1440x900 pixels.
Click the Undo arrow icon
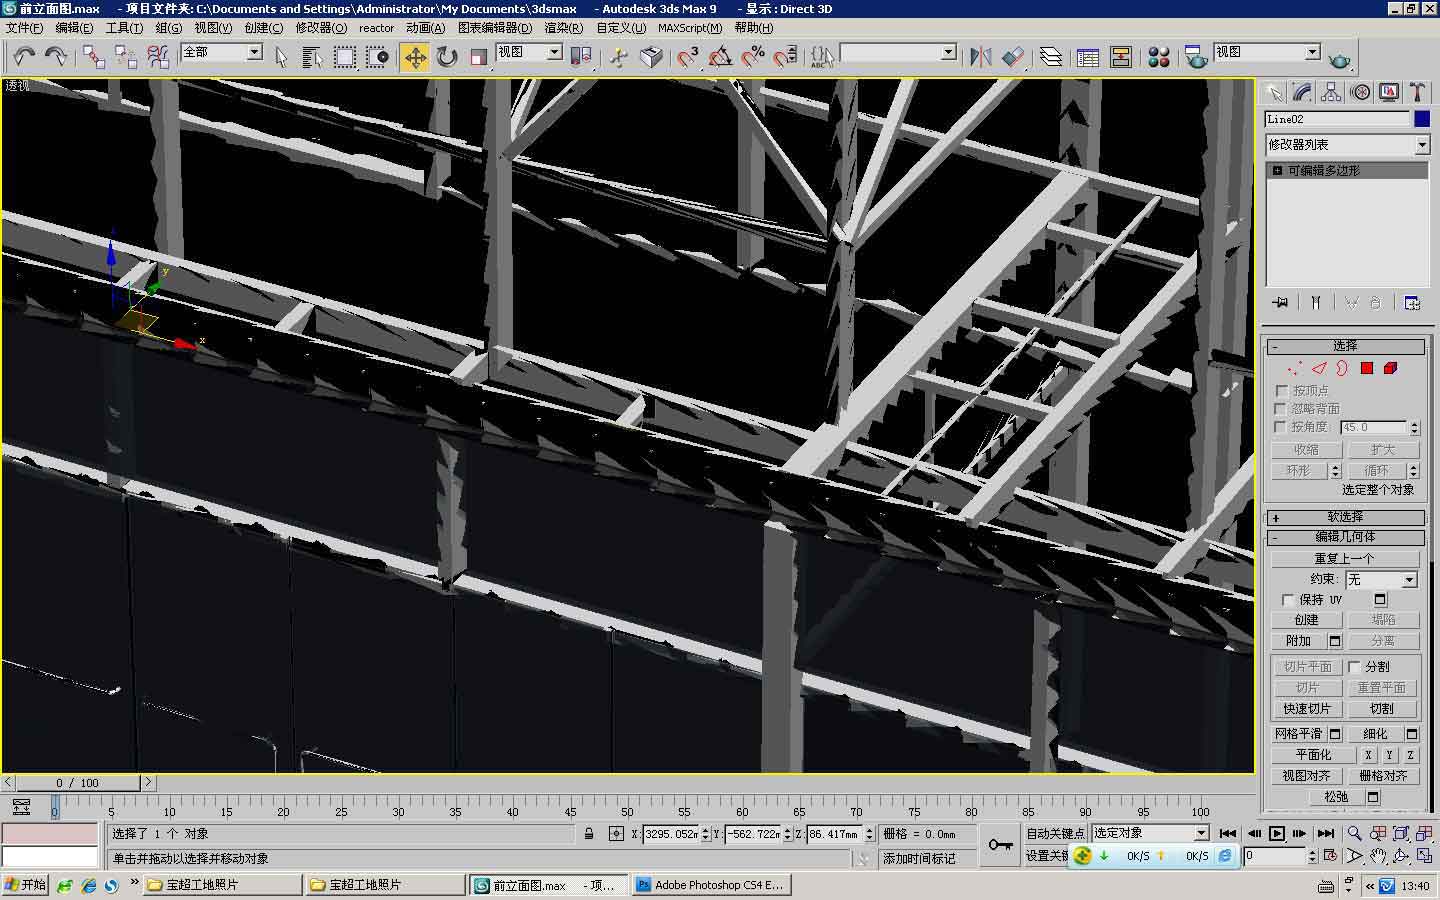point(24,57)
